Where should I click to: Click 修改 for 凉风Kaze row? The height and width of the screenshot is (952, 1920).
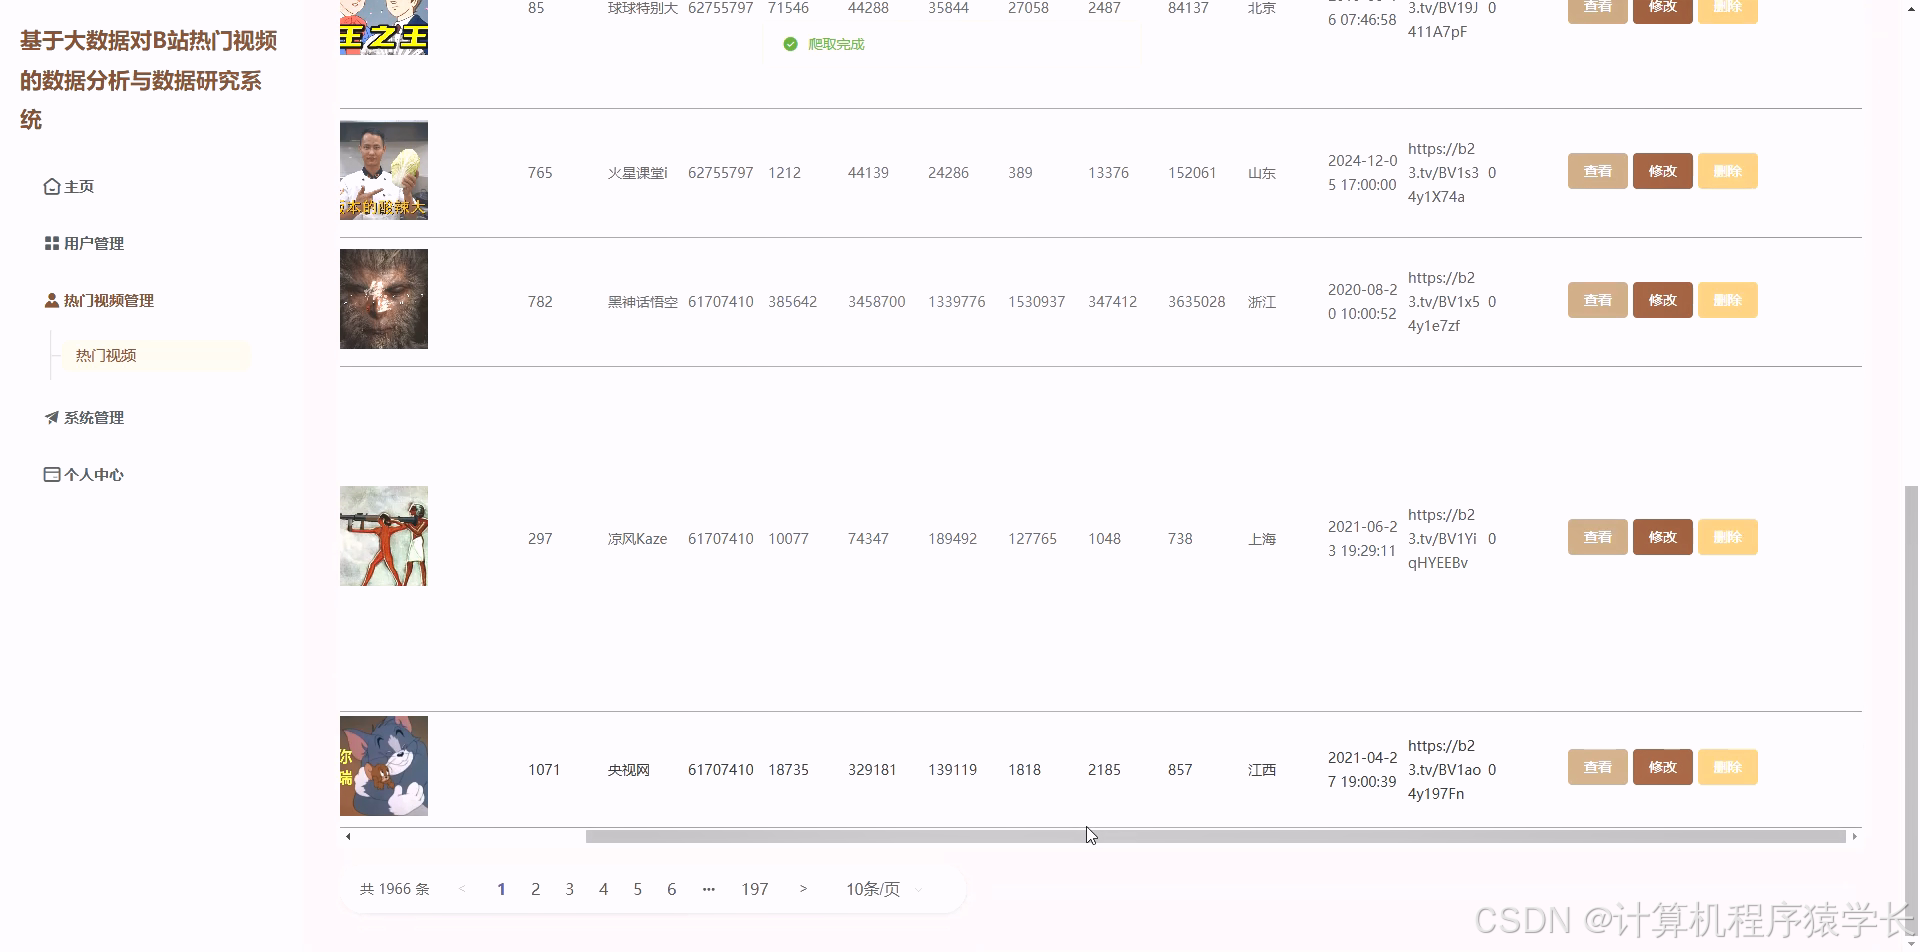click(1662, 537)
